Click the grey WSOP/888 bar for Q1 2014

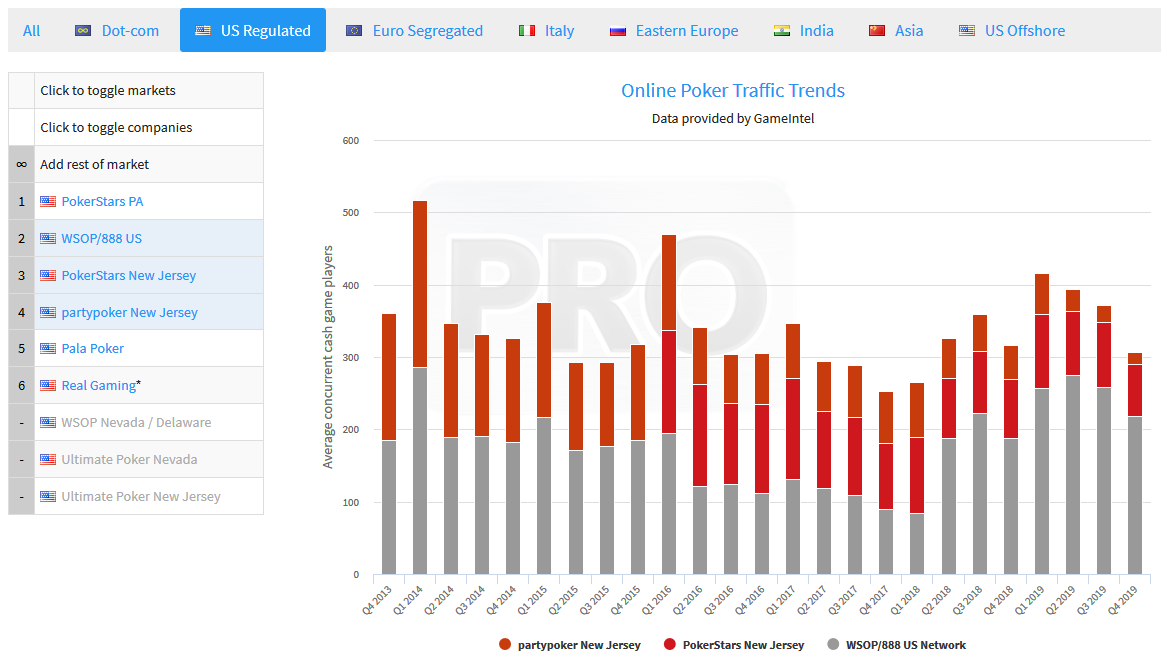[420, 471]
